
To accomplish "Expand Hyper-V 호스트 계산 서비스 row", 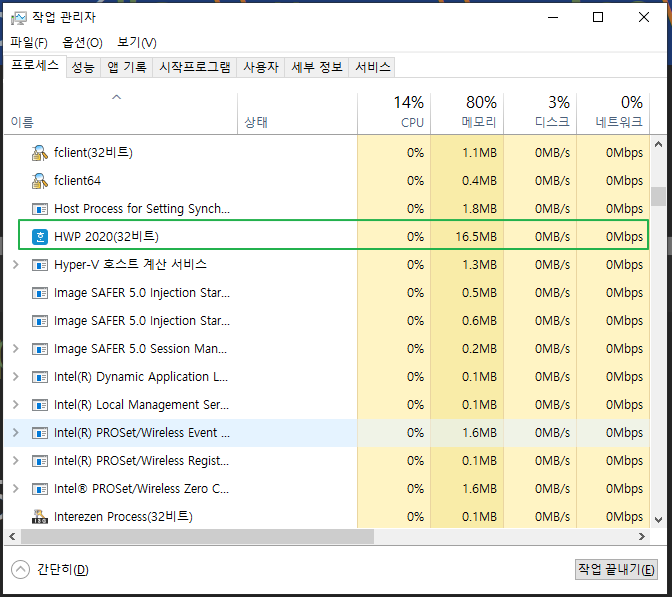I will coord(16,265).
